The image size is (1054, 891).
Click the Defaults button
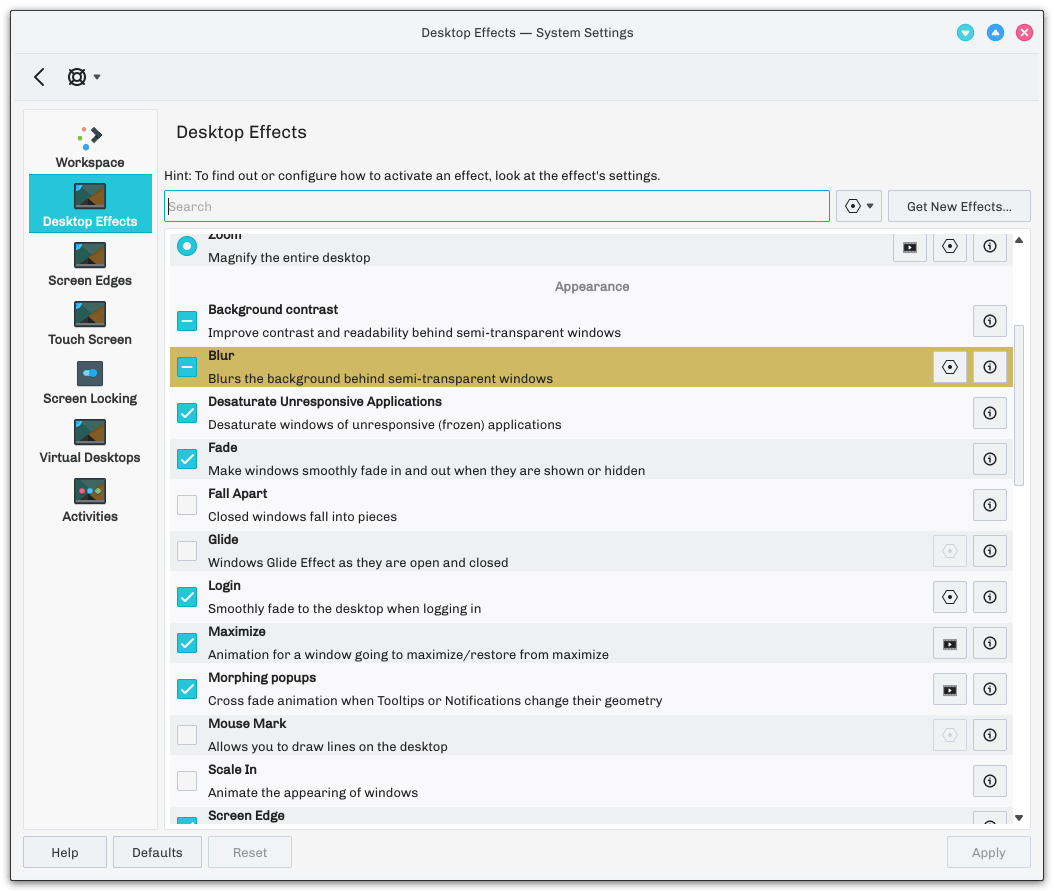[157, 852]
